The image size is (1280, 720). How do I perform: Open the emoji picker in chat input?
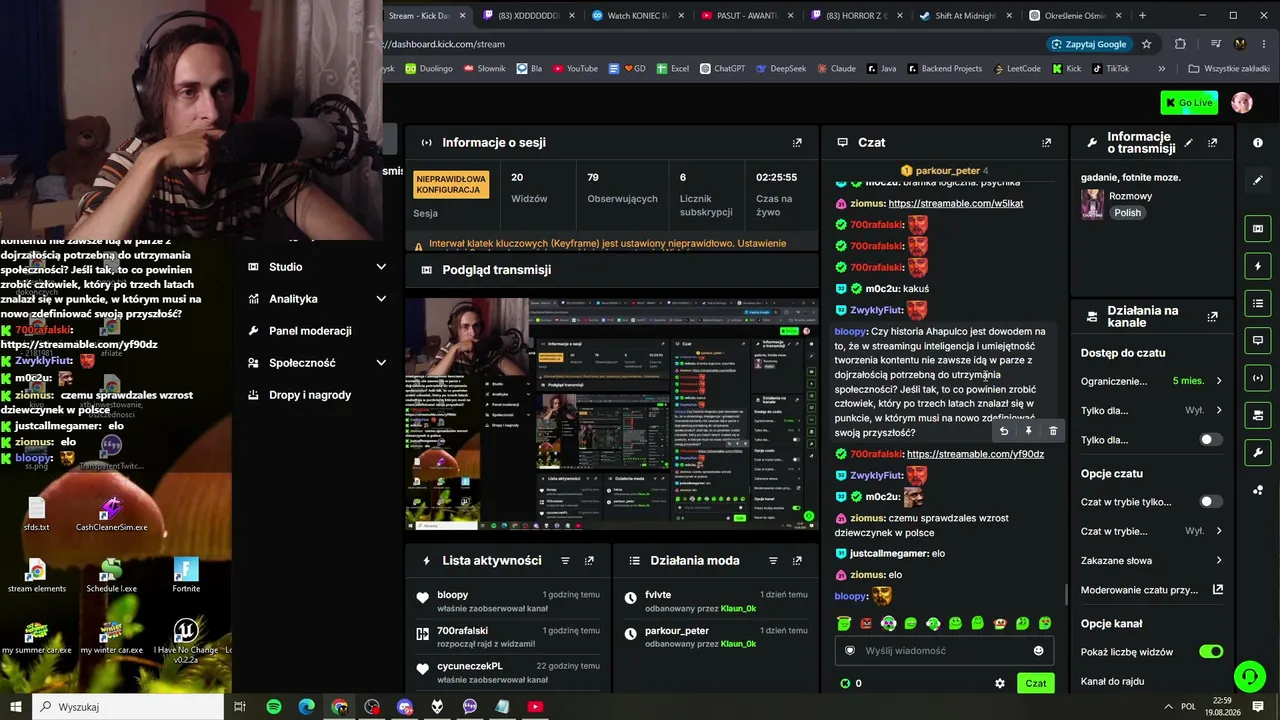(x=1038, y=651)
